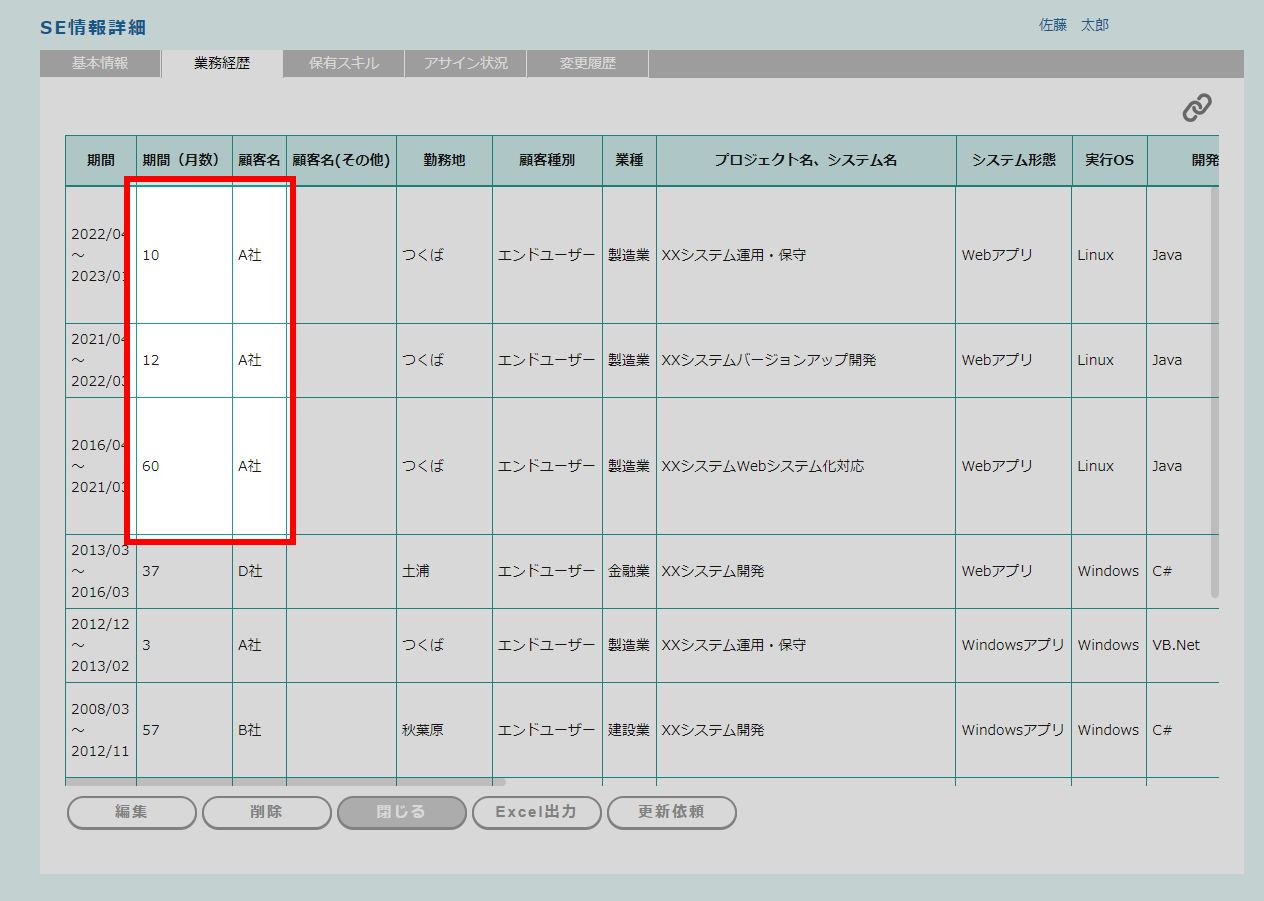Image resolution: width=1264 pixels, height=901 pixels.
Task: Click the 削除 button
Action: [x=266, y=812]
